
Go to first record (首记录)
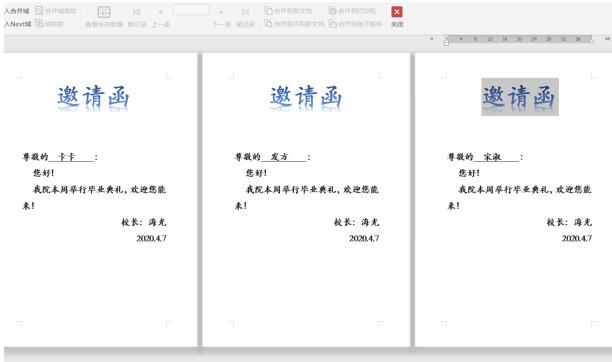tap(137, 18)
